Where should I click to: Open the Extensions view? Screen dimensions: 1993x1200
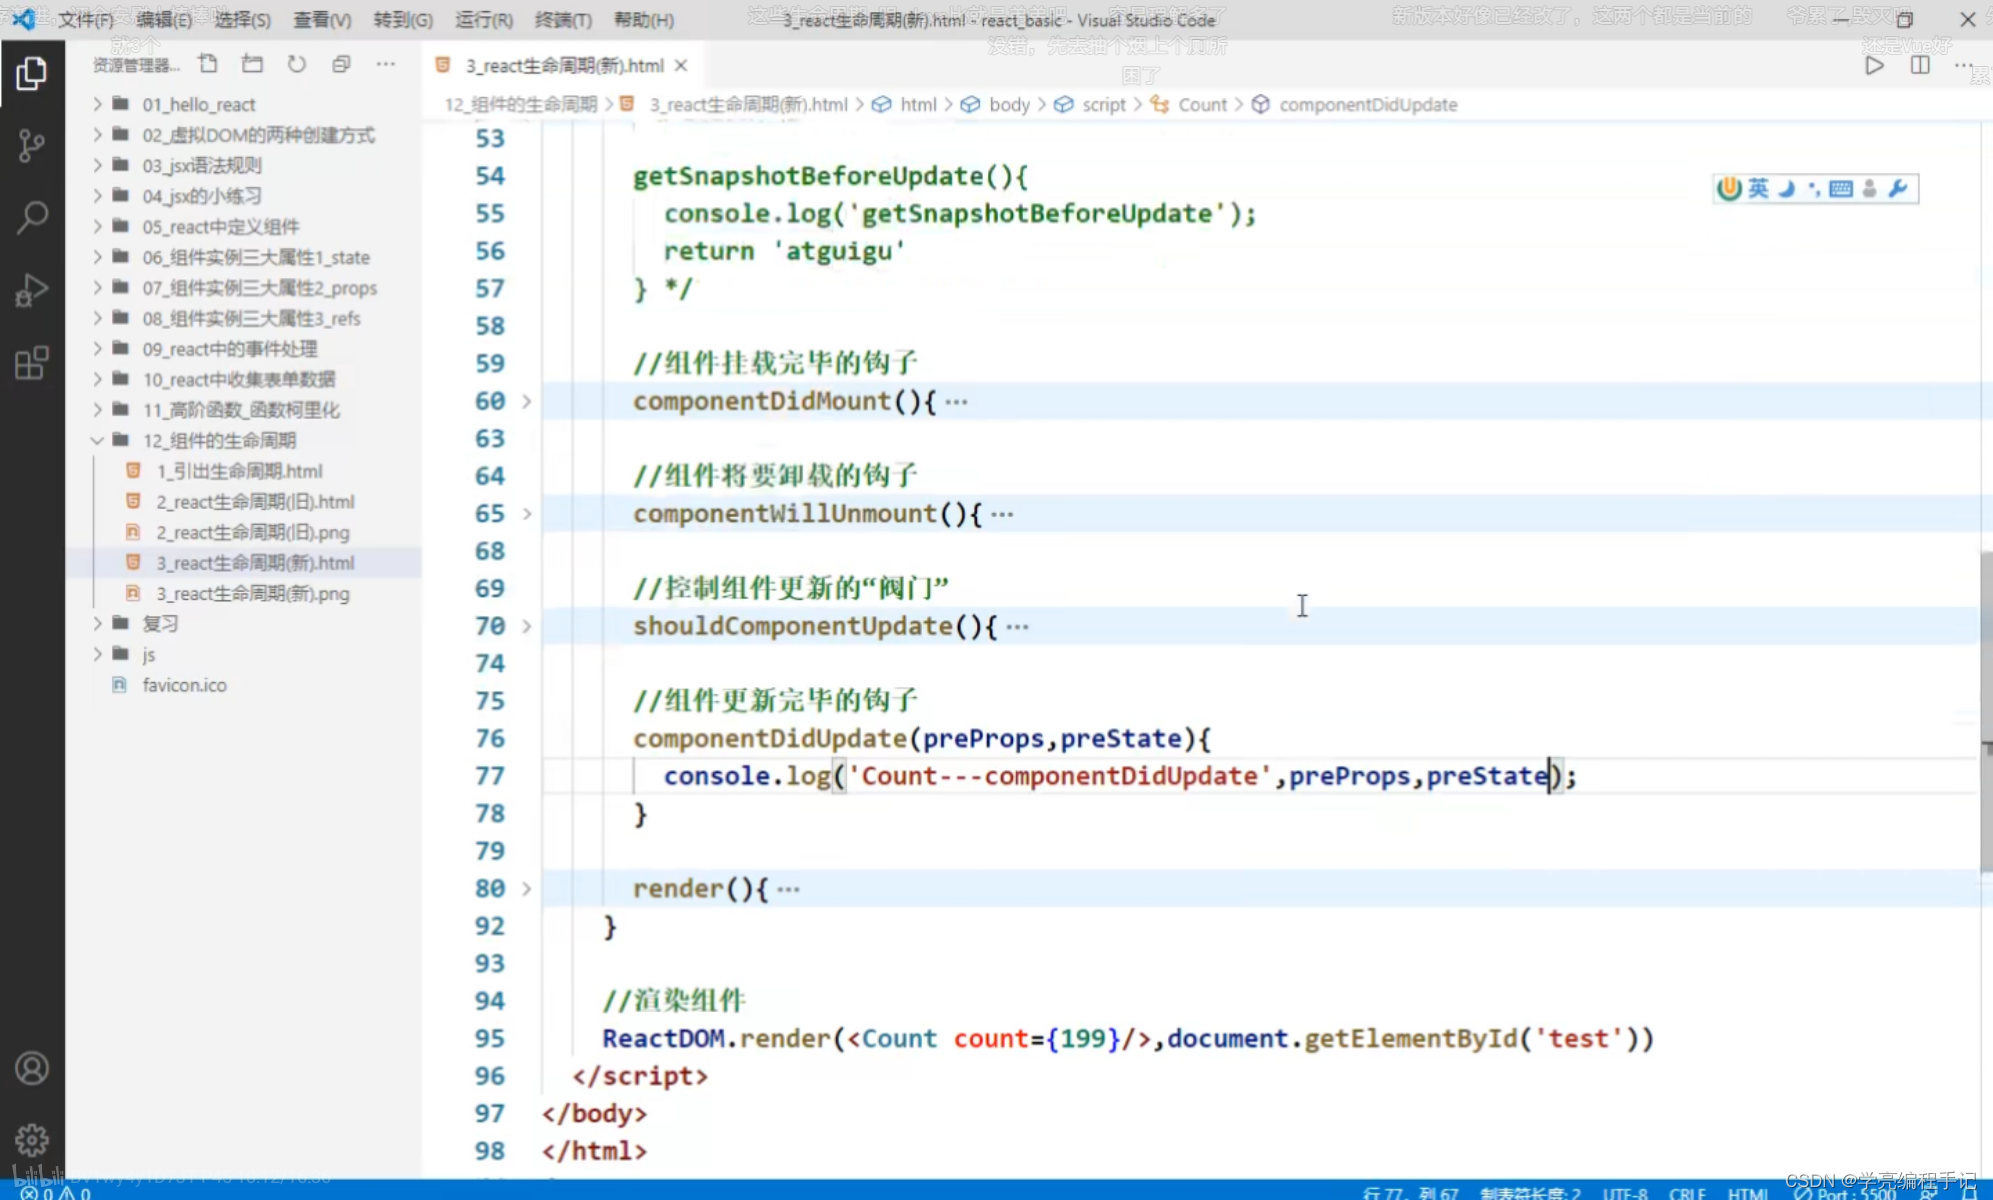(x=31, y=362)
